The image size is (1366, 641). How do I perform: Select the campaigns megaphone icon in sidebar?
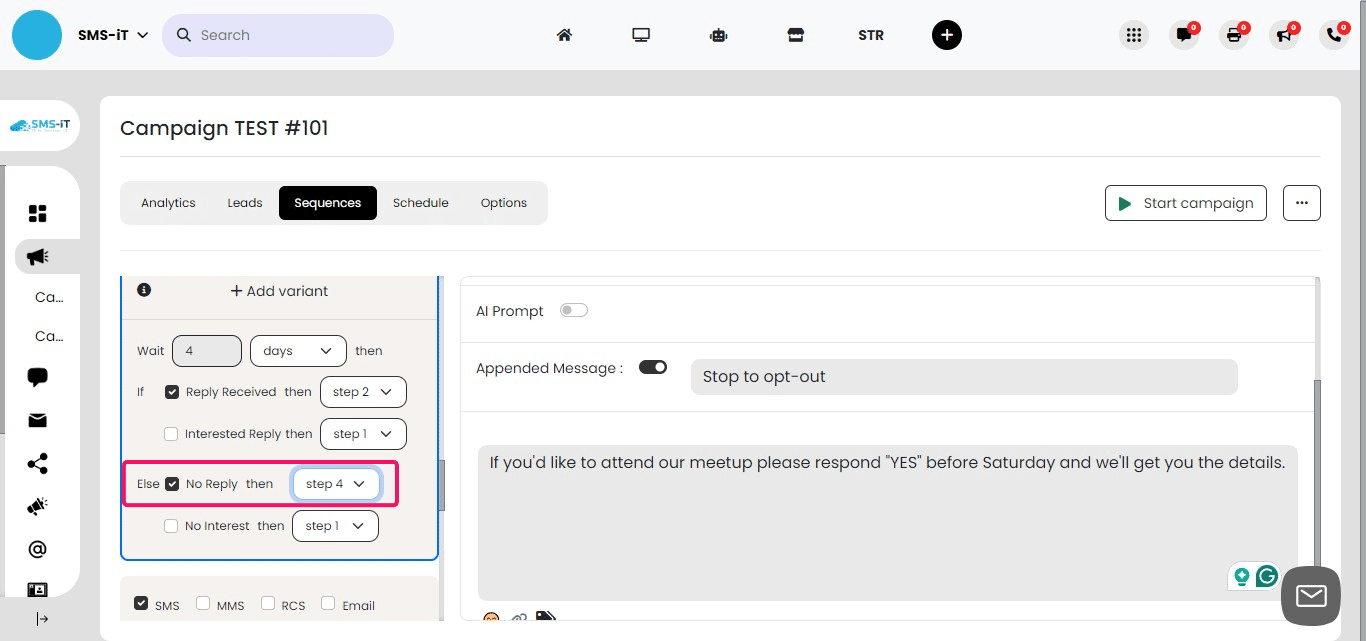(37, 256)
